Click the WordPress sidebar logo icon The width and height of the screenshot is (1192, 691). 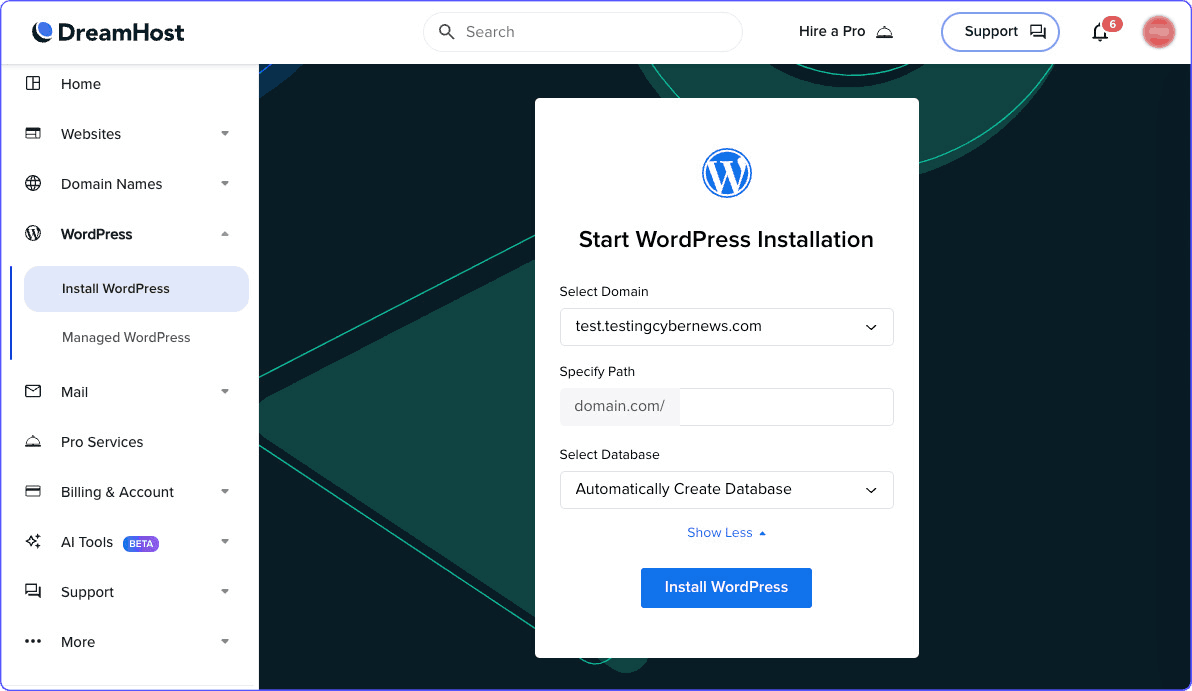pyautogui.click(x=33, y=233)
